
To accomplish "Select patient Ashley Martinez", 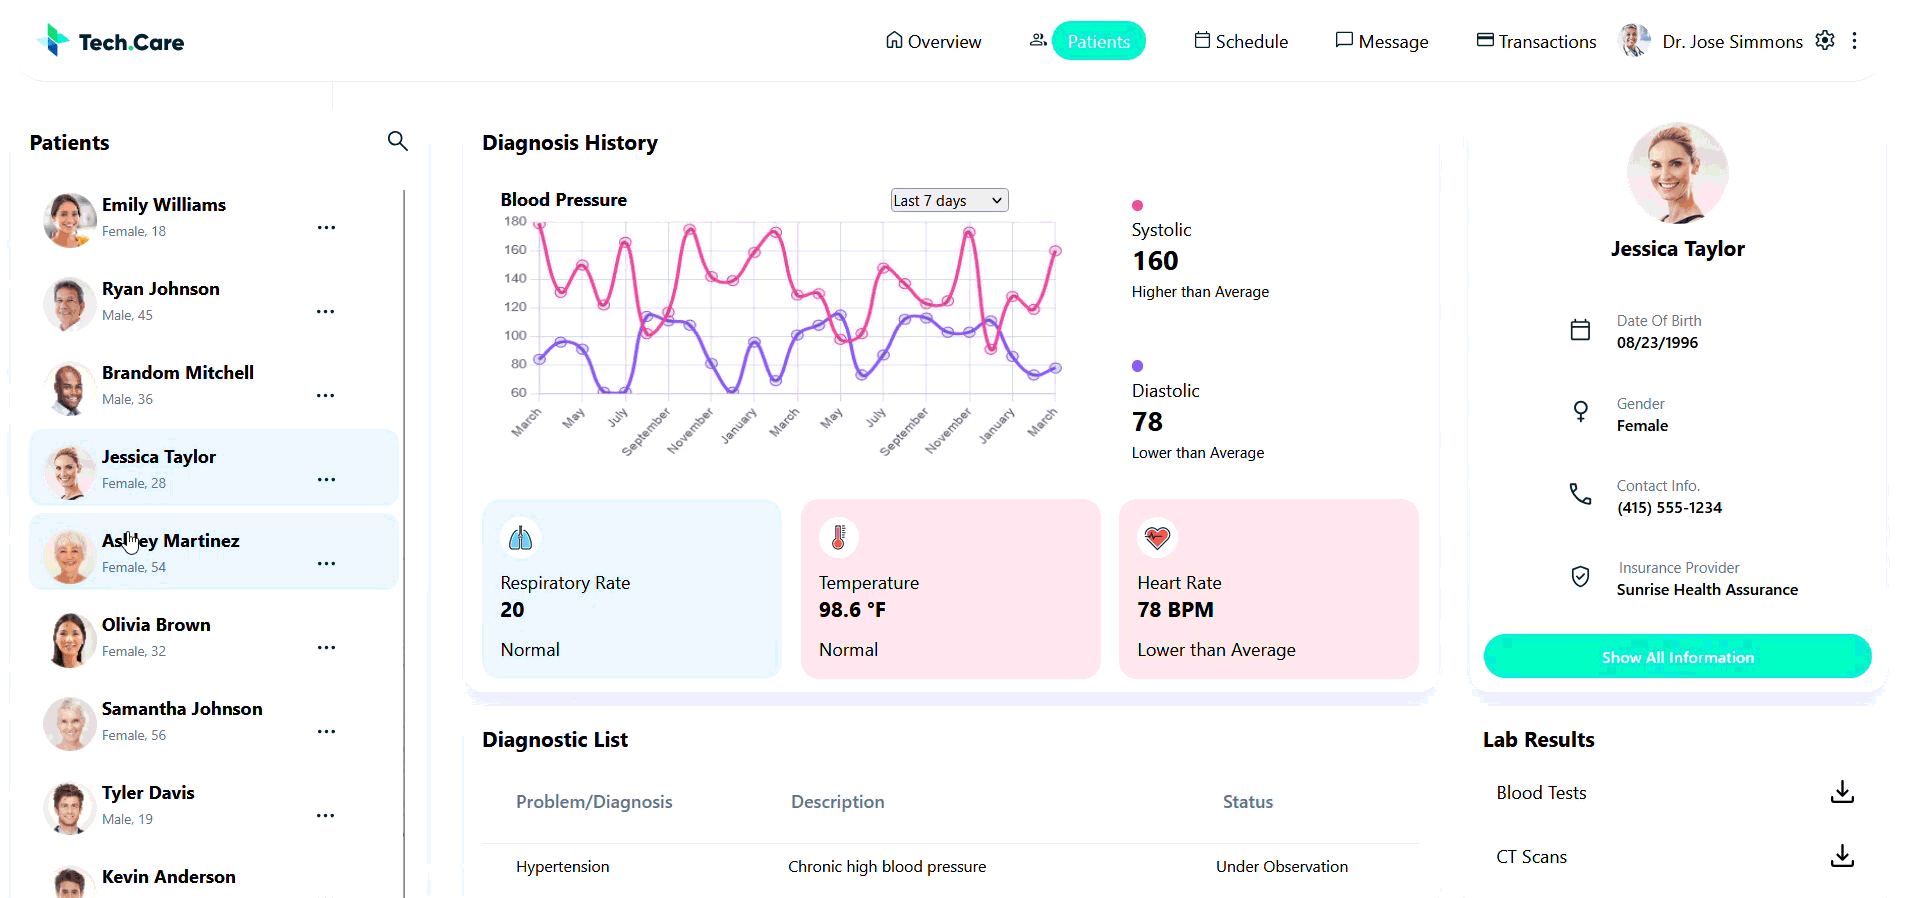I will (x=213, y=552).
